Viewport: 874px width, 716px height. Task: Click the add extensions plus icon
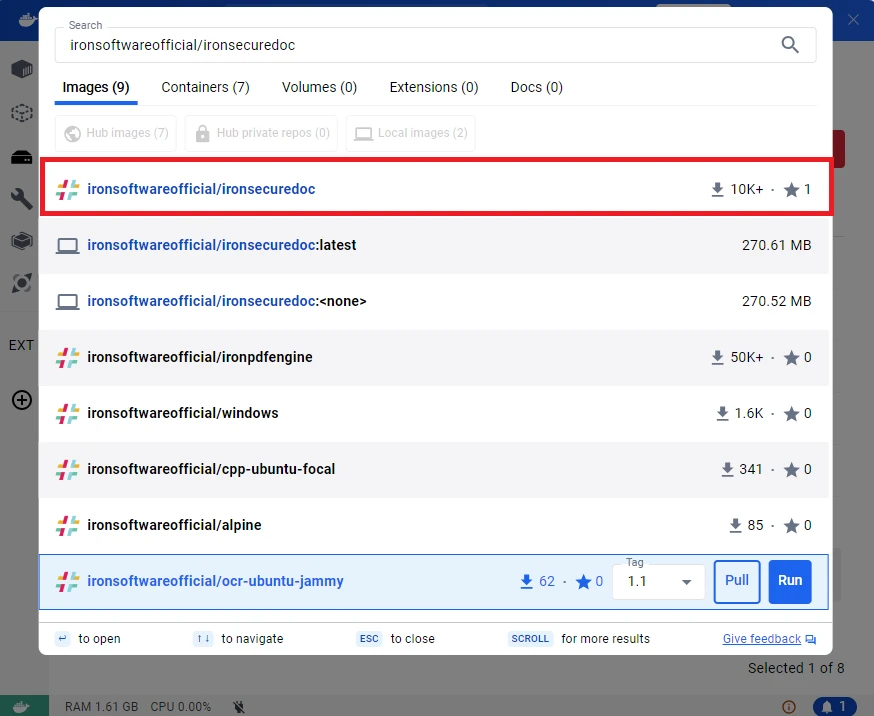click(x=21, y=400)
